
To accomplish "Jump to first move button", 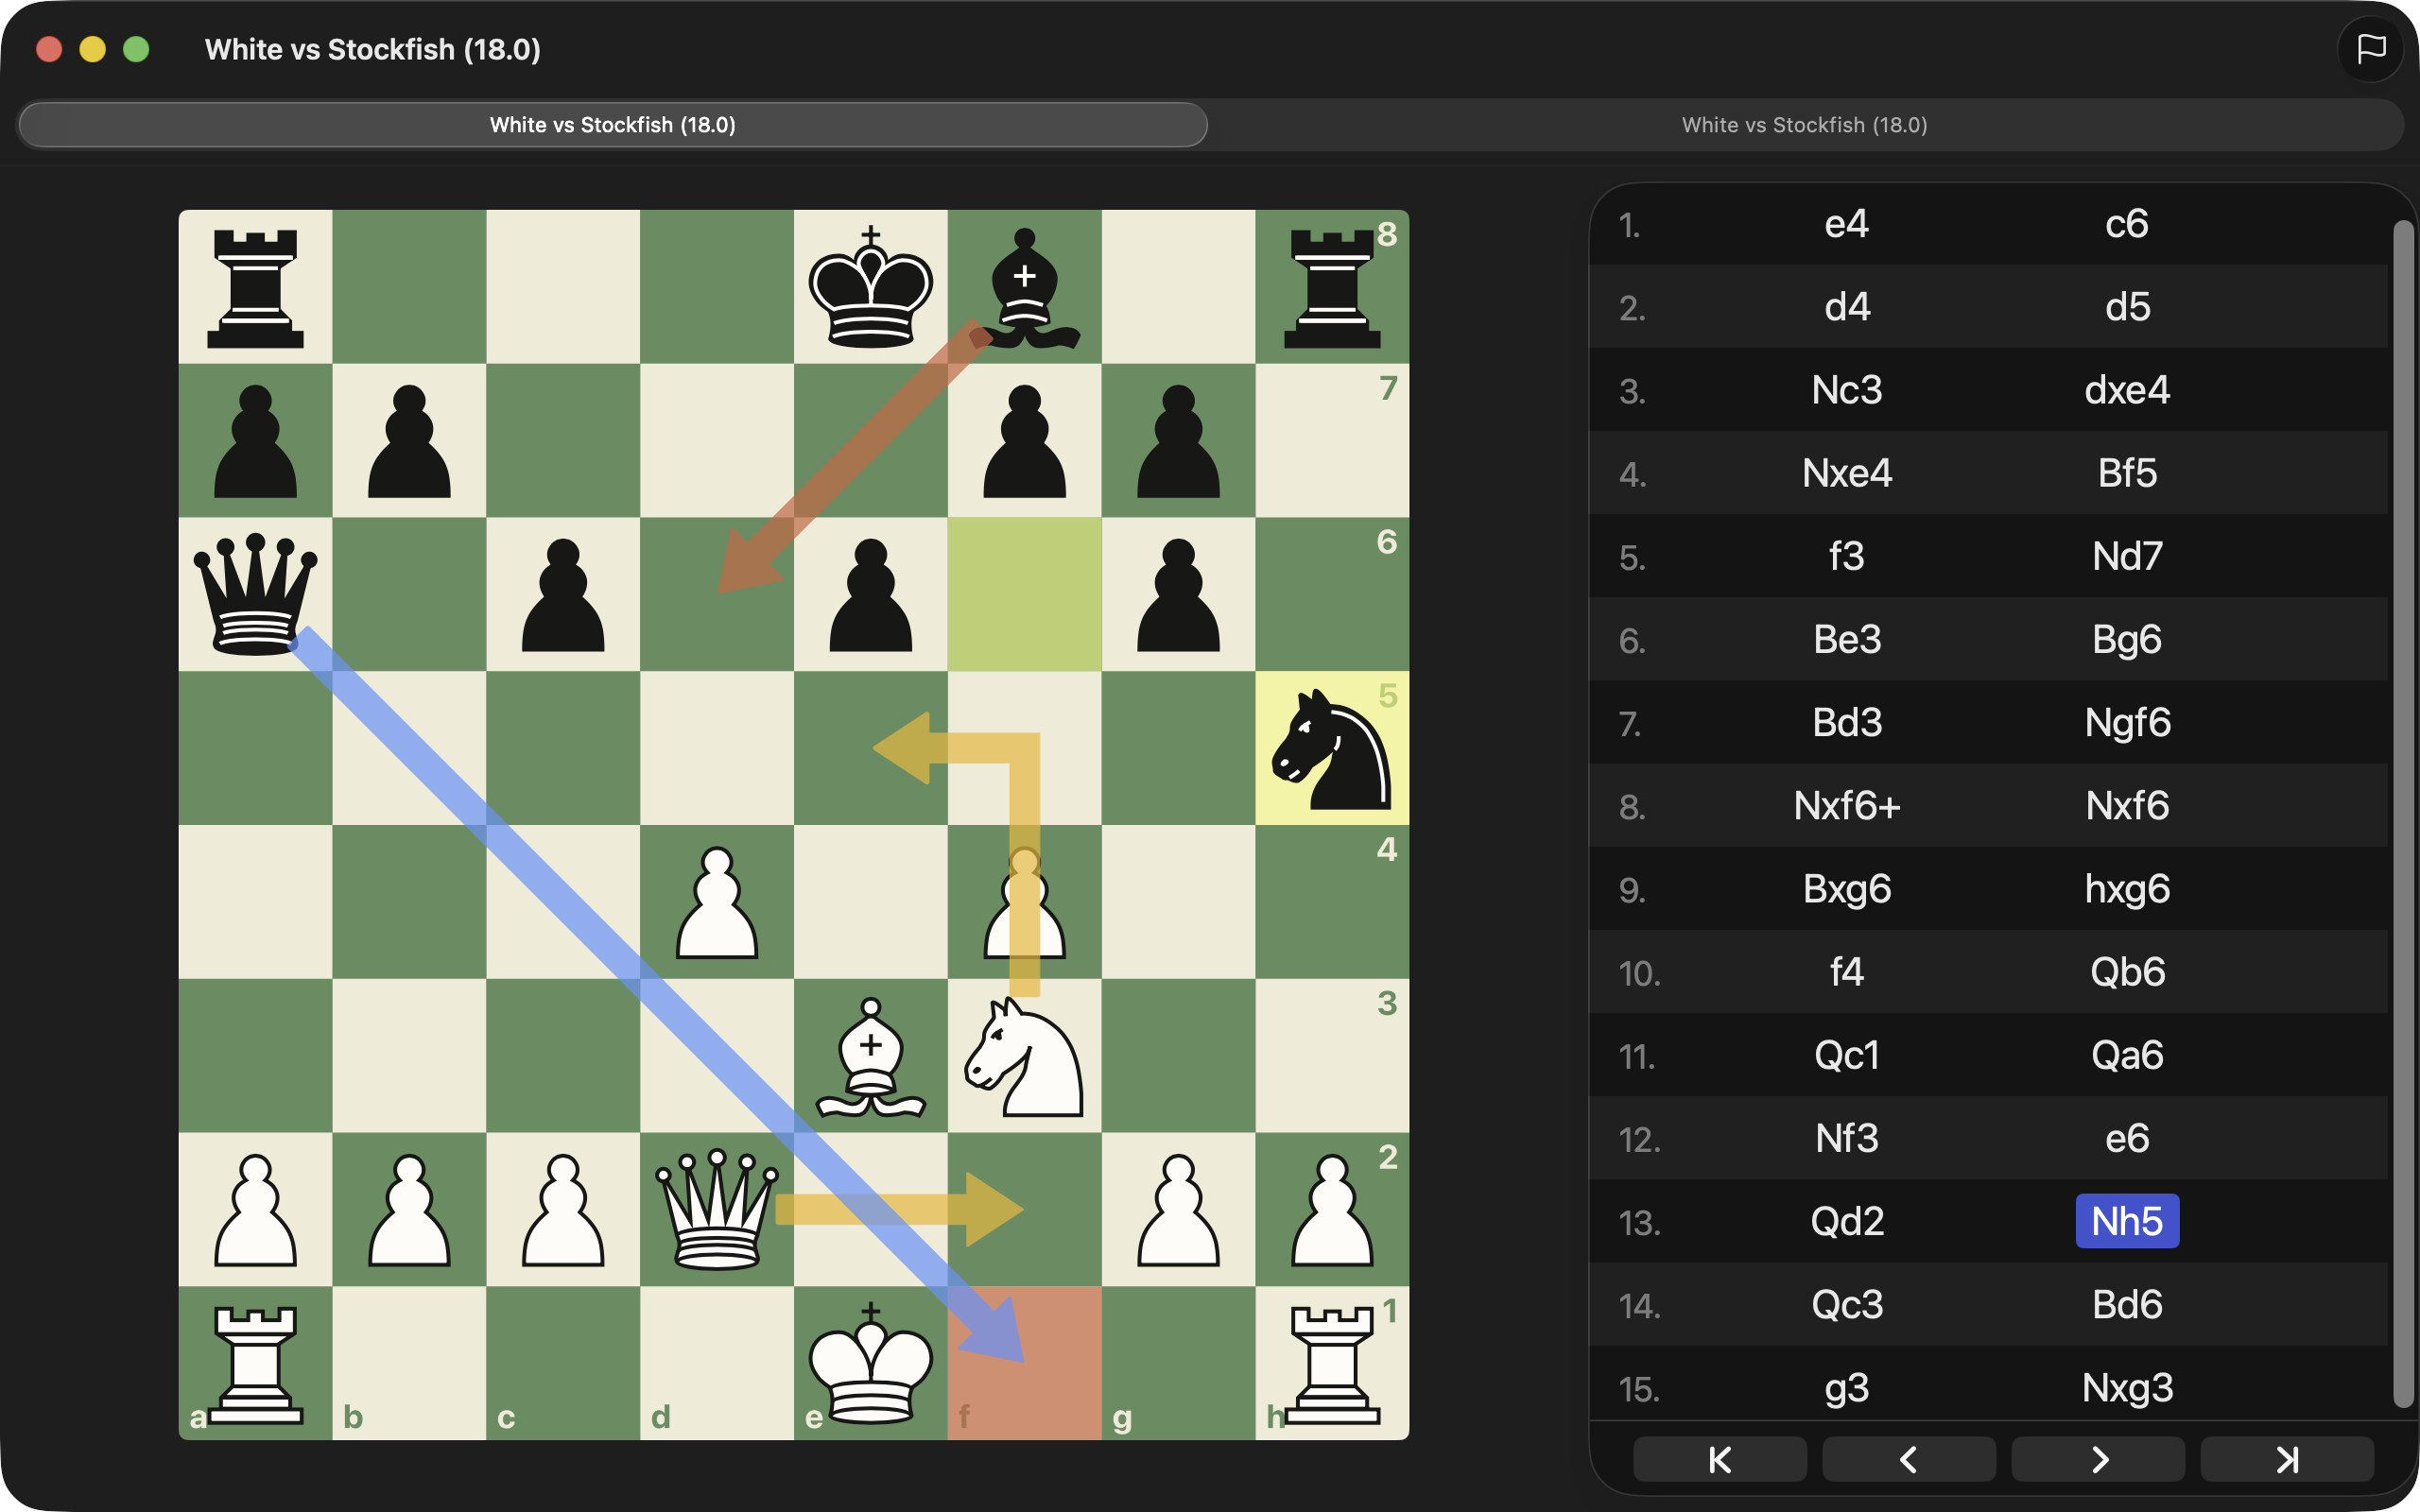I will (1719, 1459).
